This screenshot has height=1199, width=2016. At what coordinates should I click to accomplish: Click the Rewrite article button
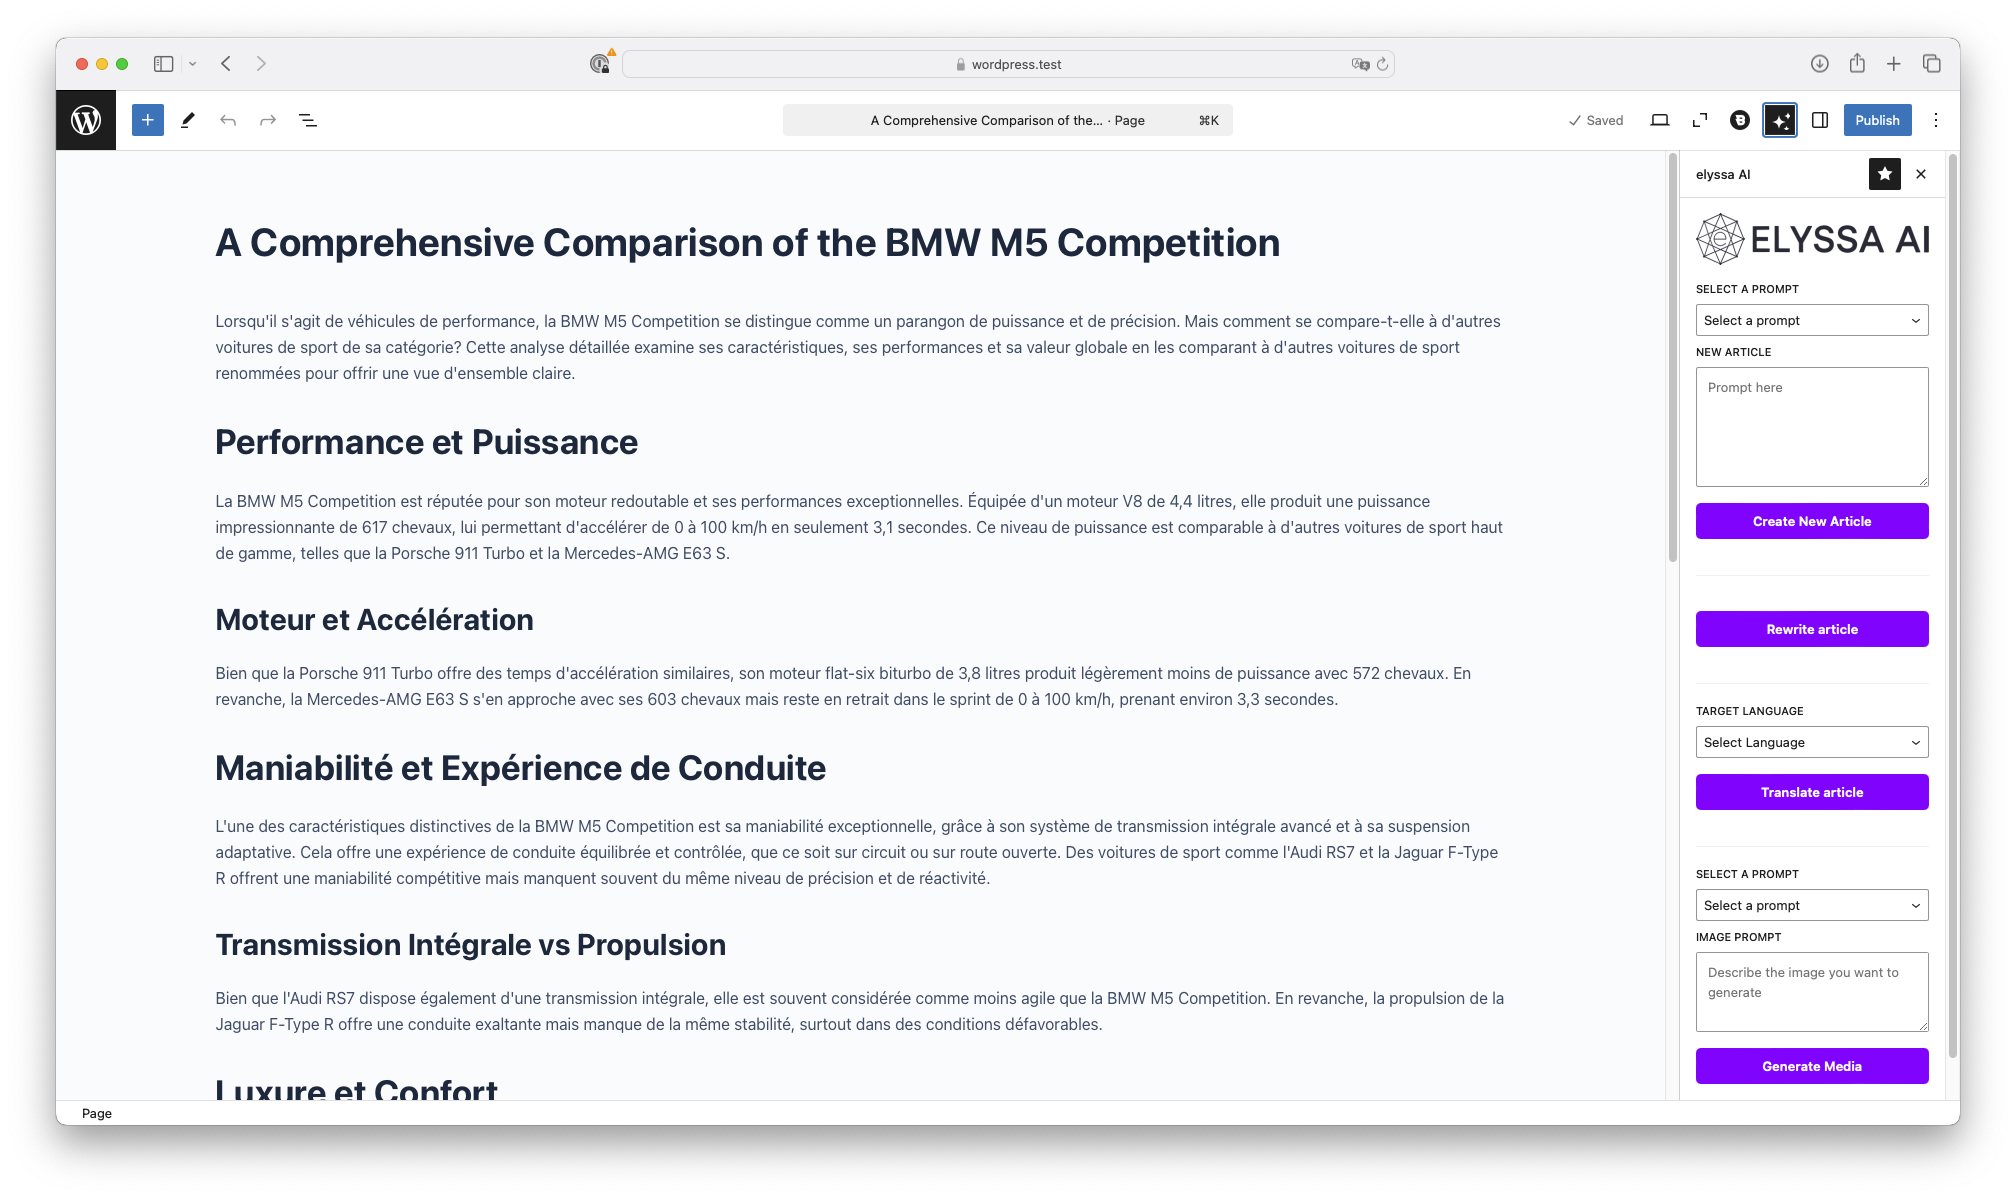click(x=1812, y=629)
